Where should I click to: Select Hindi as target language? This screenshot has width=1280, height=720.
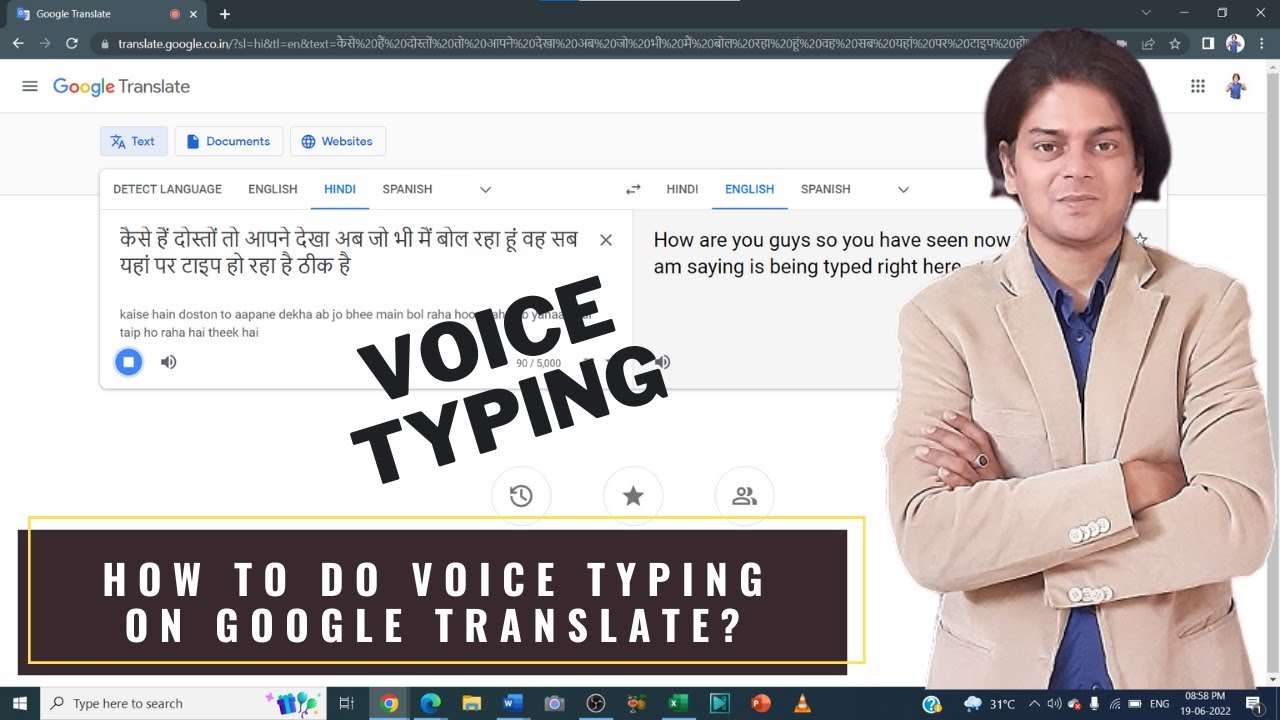682,189
